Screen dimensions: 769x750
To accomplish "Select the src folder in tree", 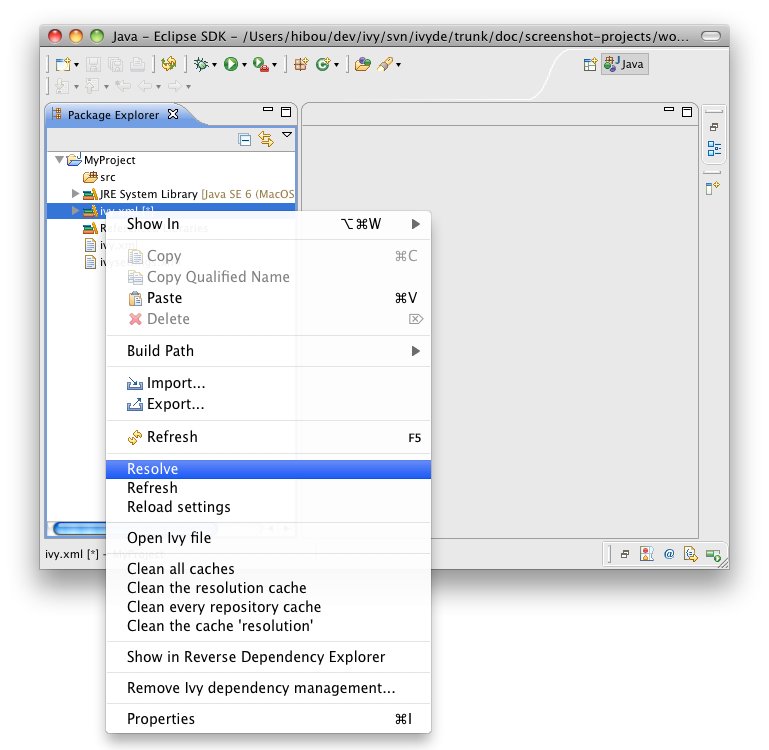I will coord(107,177).
